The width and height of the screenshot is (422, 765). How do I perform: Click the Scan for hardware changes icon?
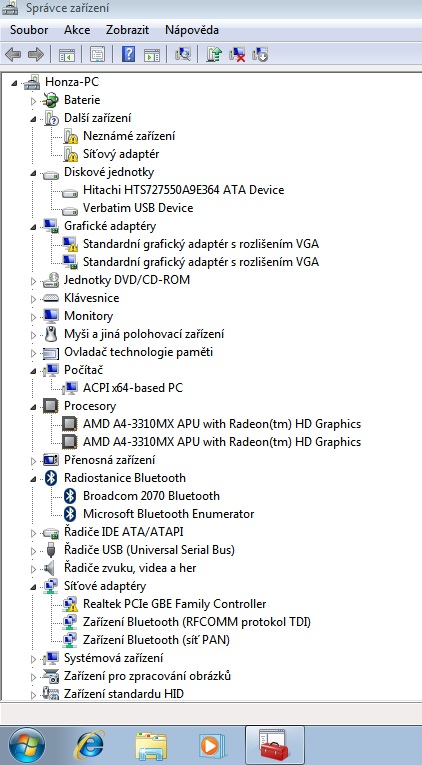coord(182,54)
